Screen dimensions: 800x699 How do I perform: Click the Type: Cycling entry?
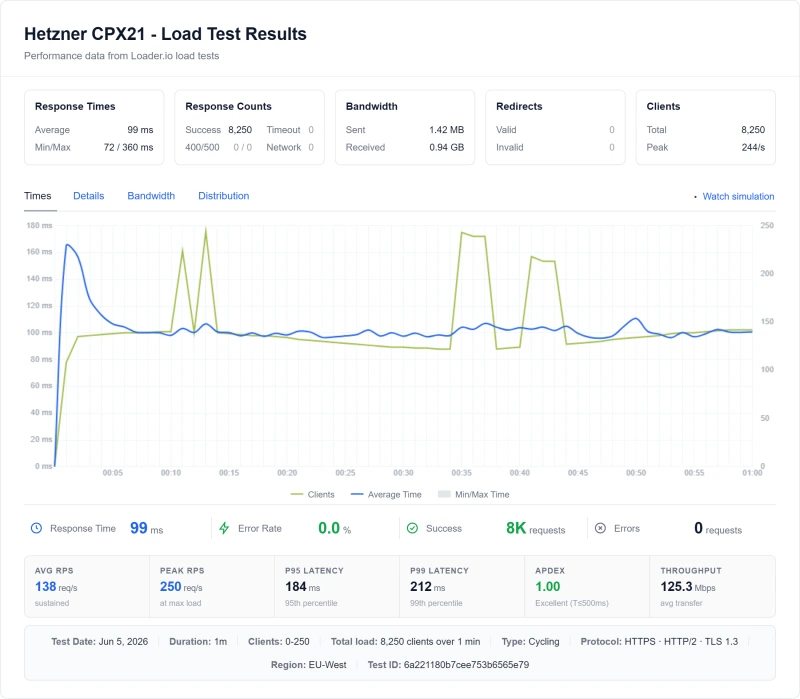coord(531,641)
